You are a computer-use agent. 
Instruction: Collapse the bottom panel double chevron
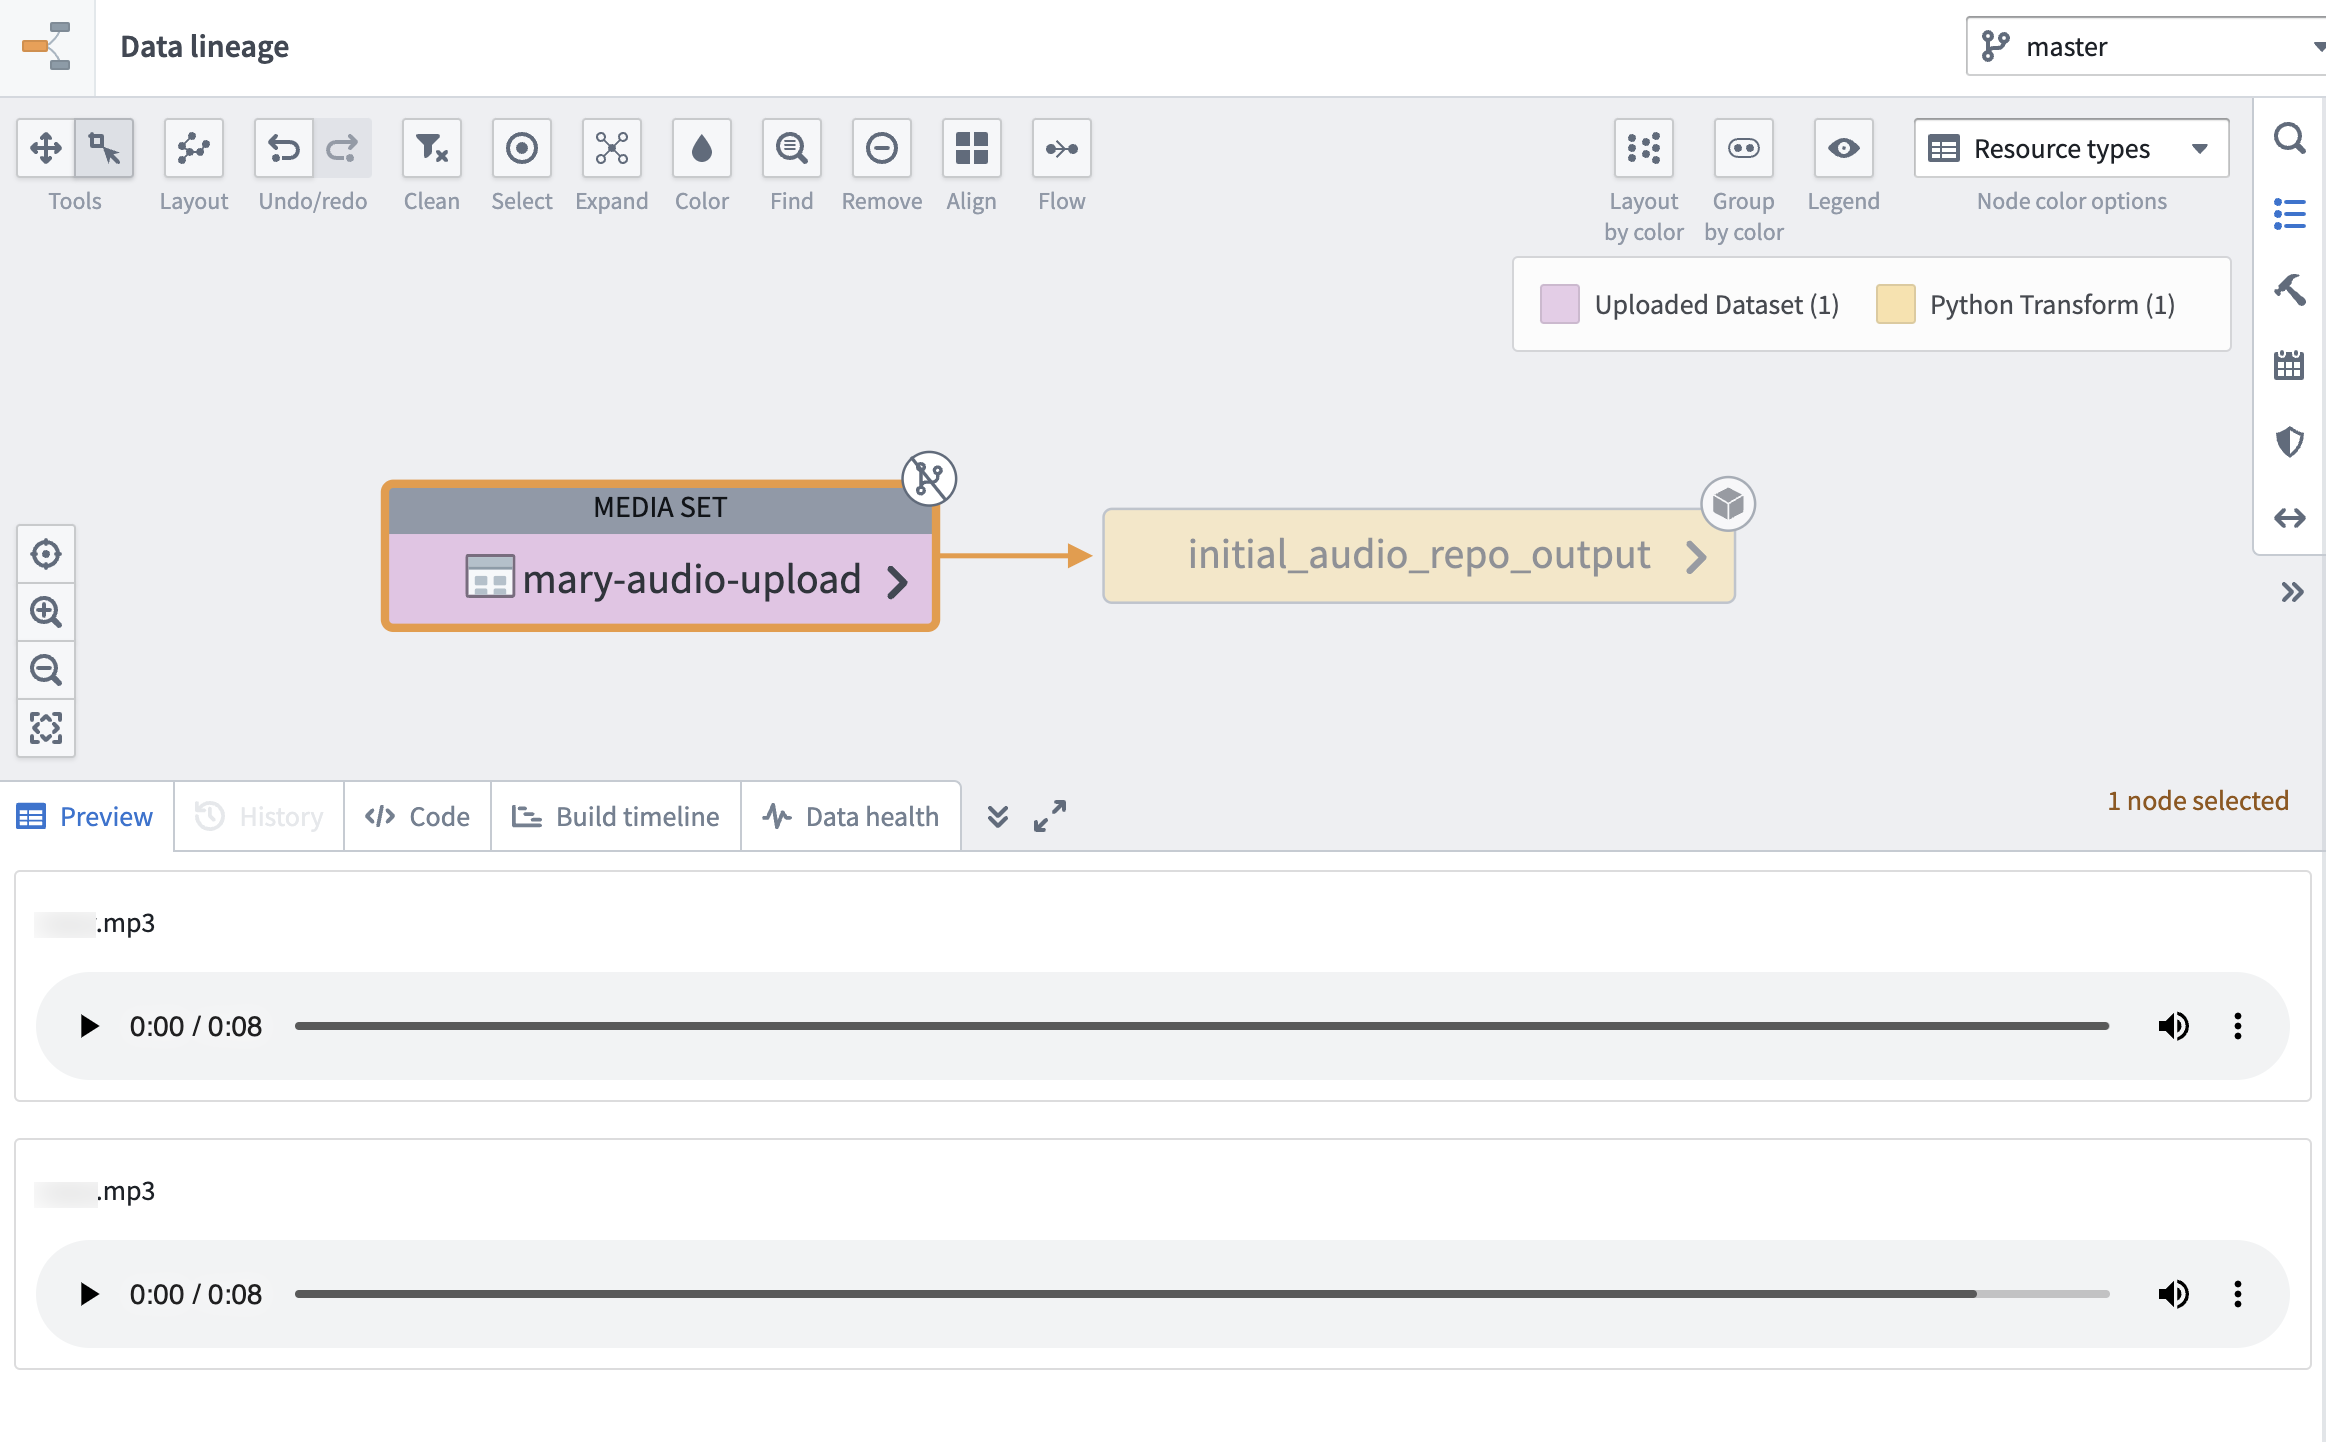click(x=998, y=817)
